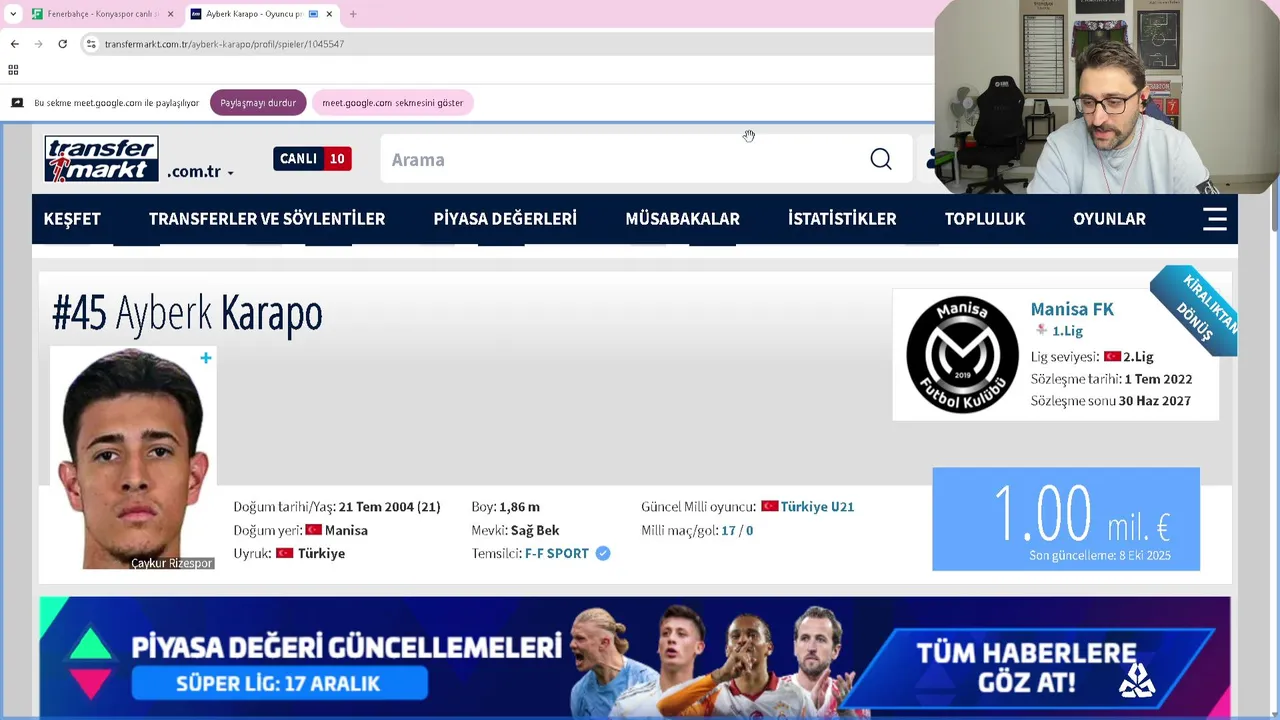
Task: Open the OYUNLAR menu
Action: [x=1109, y=219]
